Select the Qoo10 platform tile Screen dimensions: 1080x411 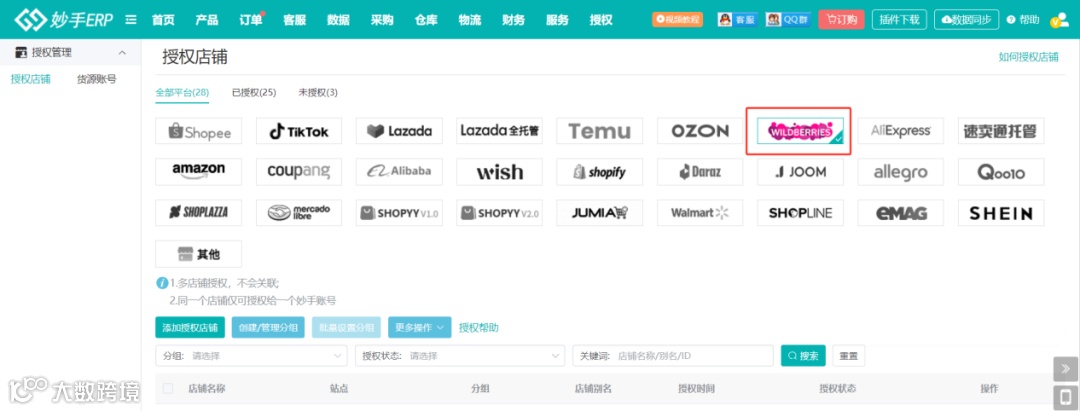click(x=1001, y=171)
